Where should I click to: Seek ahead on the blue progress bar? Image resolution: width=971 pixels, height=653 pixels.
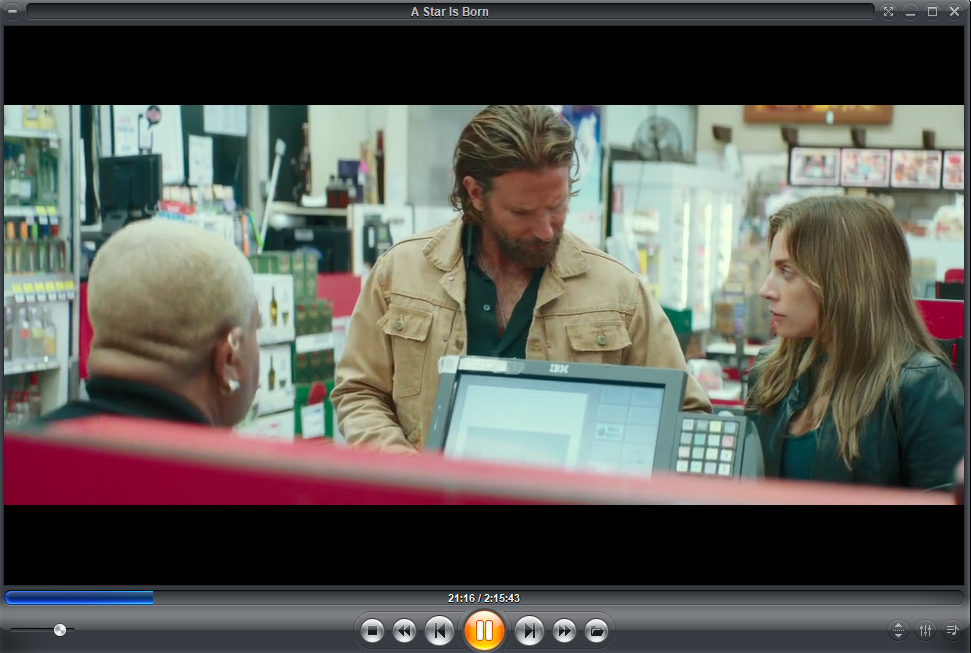coord(300,597)
